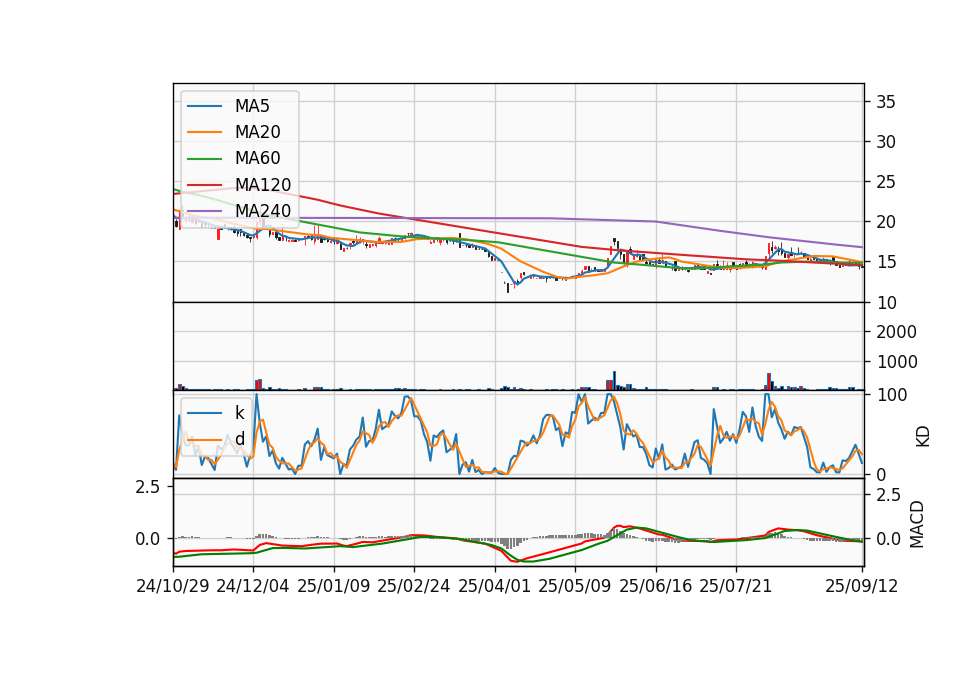Click the price axis value 20
960x690 pixels.
click(885, 222)
